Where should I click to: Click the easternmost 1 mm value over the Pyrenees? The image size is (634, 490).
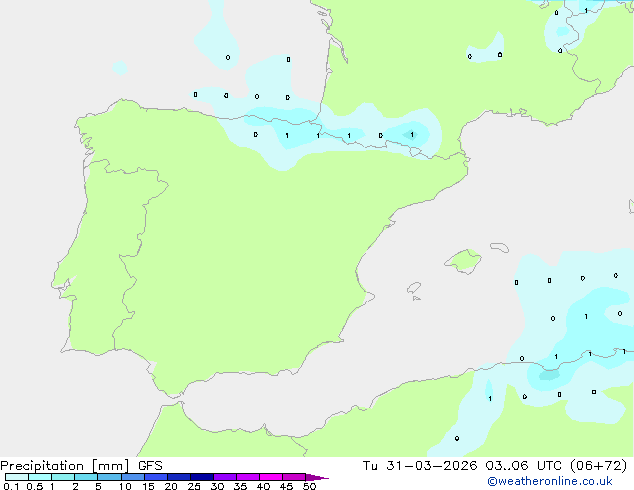click(x=411, y=134)
